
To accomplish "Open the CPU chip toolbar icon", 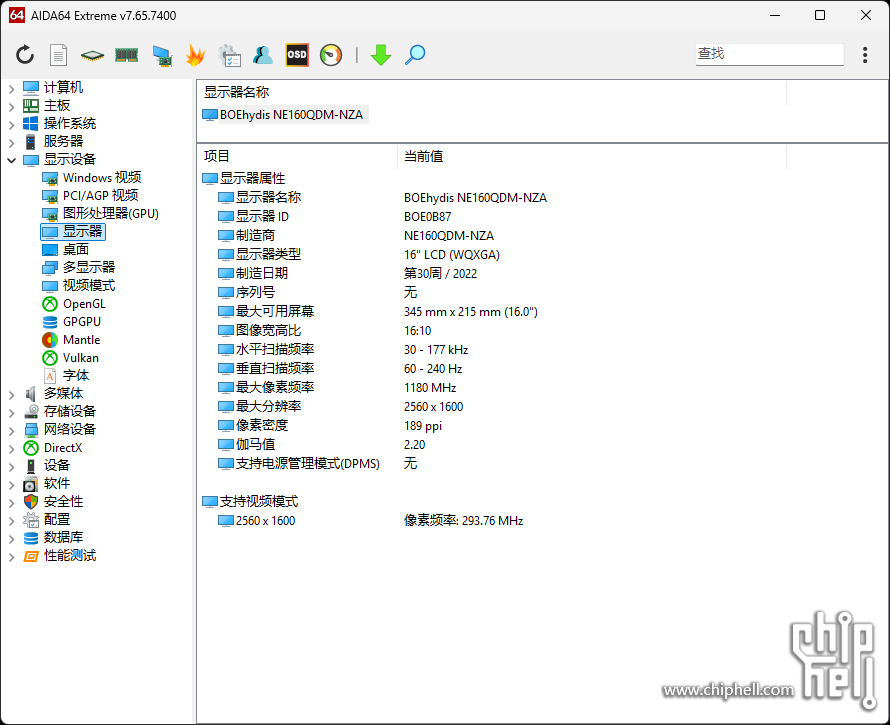I will (93, 55).
